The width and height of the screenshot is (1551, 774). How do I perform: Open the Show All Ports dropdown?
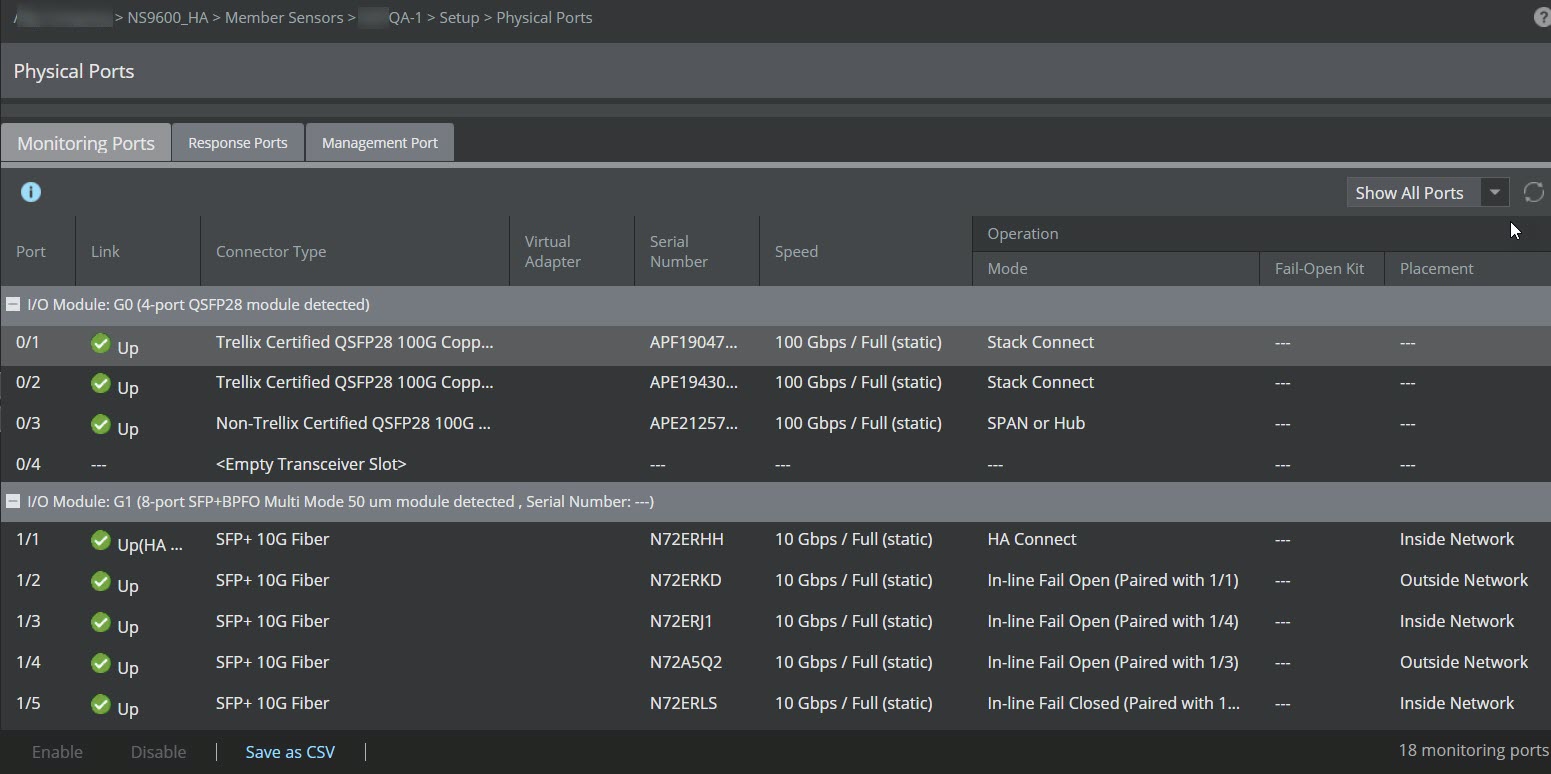[1427, 193]
